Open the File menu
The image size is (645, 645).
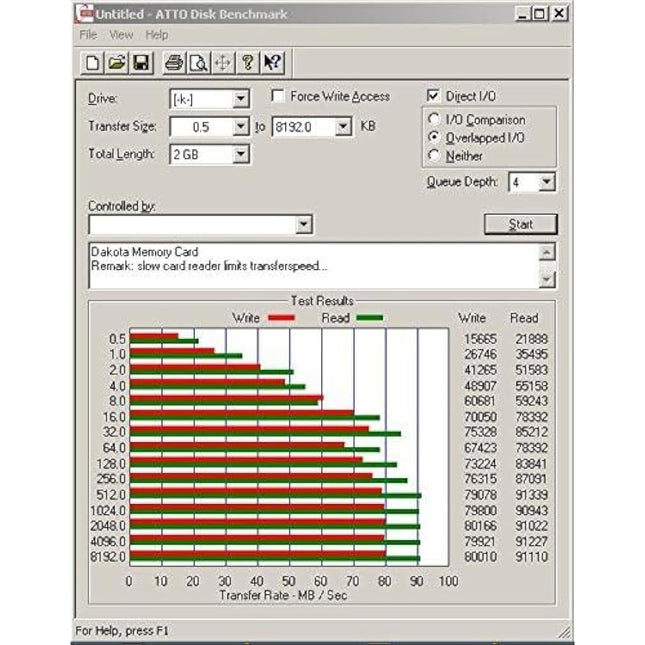88,35
